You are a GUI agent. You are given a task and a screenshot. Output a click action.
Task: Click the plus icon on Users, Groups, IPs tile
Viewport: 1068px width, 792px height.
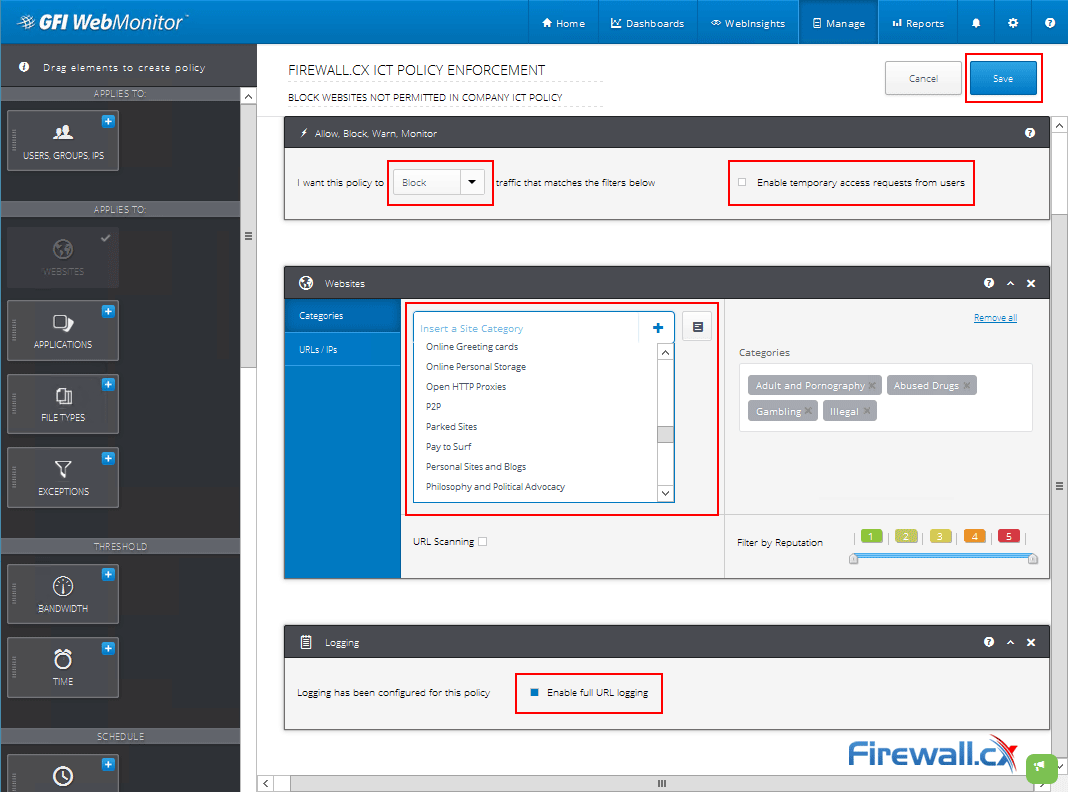(x=108, y=121)
